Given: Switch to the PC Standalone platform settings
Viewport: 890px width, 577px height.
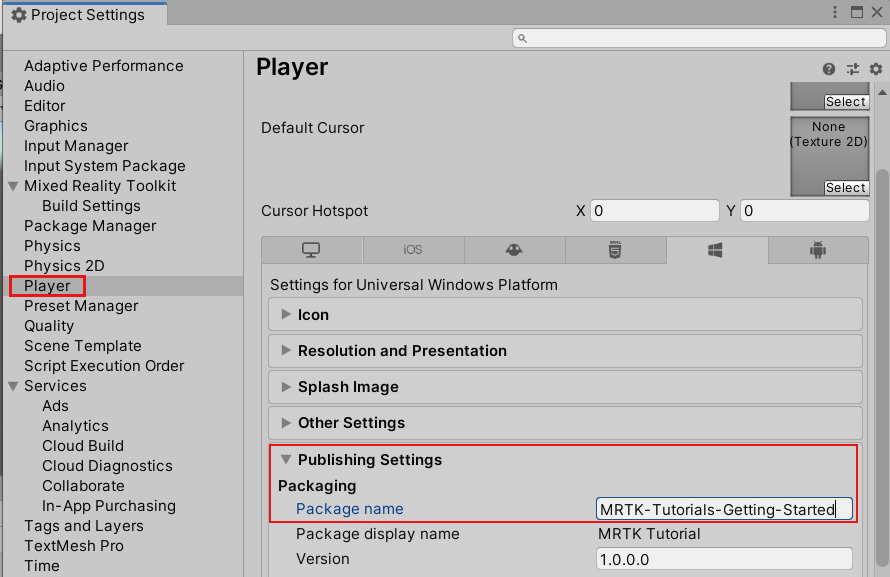Looking at the screenshot, I should [312, 249].
